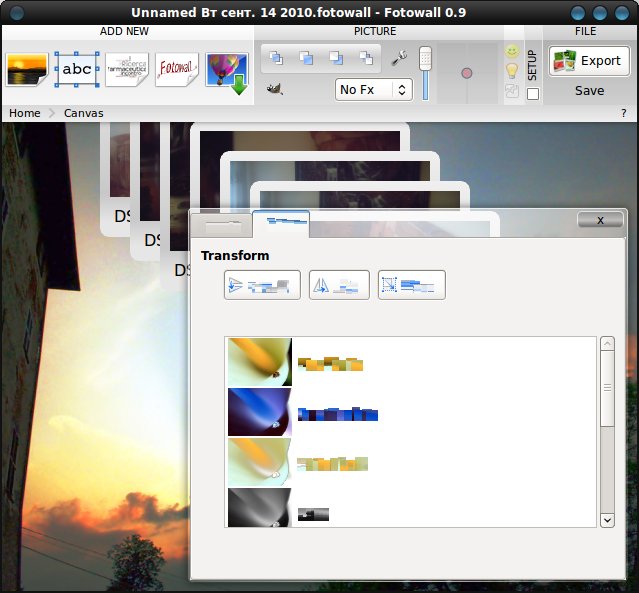Click the red dot on perspective pad
This screenshot has height=593, width=639.
tap(467, 73)
